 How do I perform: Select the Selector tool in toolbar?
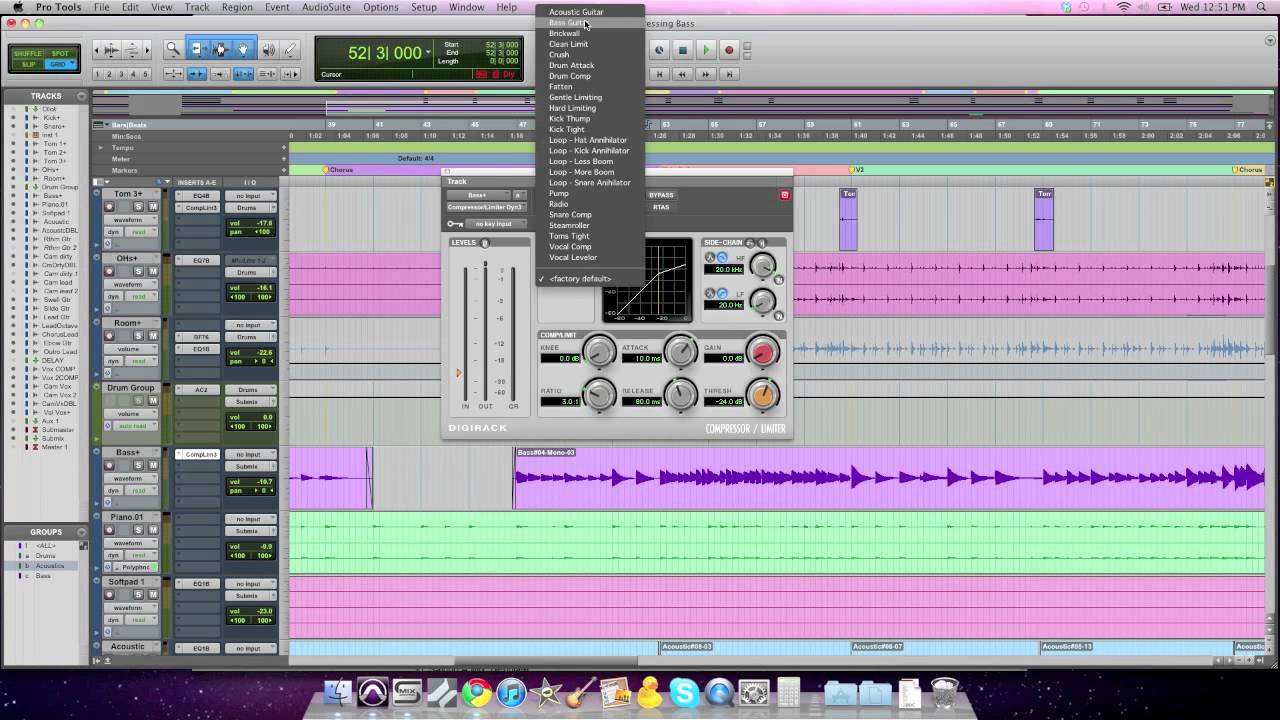coord(220,49)
